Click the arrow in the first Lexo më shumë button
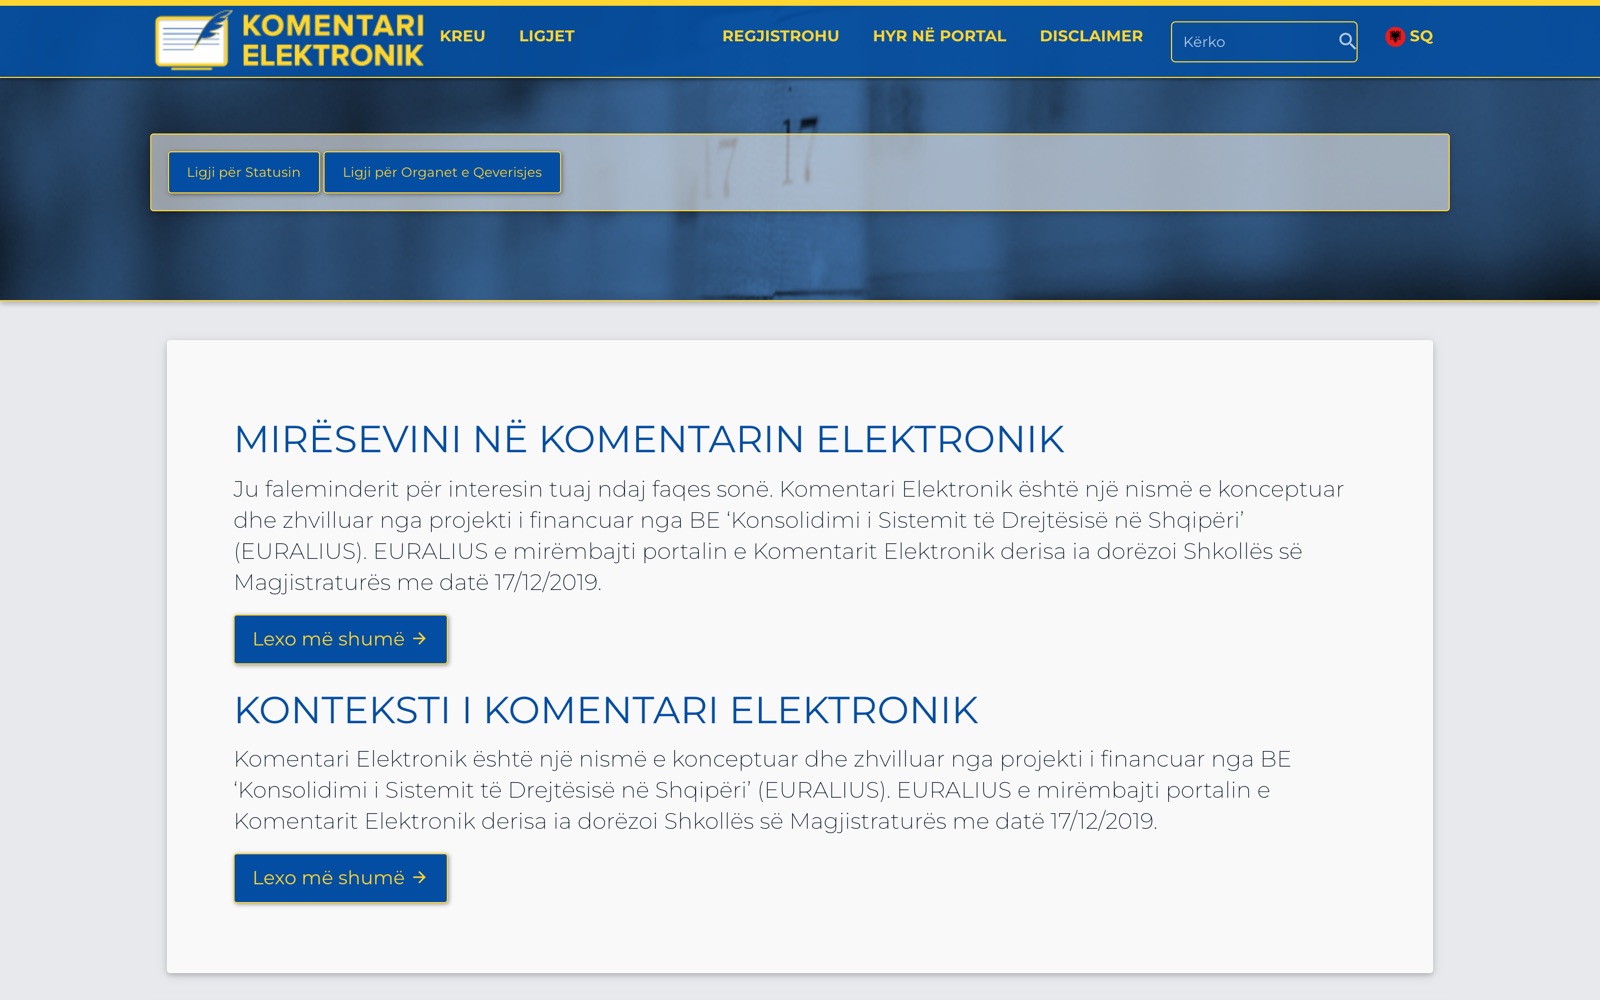This screenshot has width=1600, height=1000. coord(420,638)
